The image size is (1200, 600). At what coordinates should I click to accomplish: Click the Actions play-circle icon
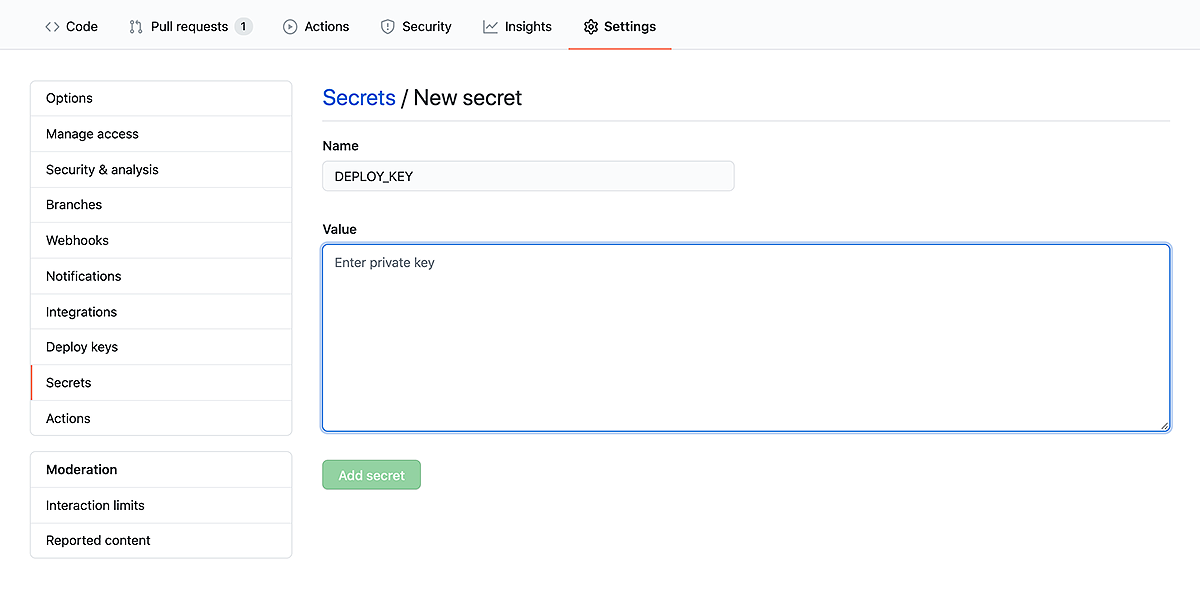(x=290, y=27)
